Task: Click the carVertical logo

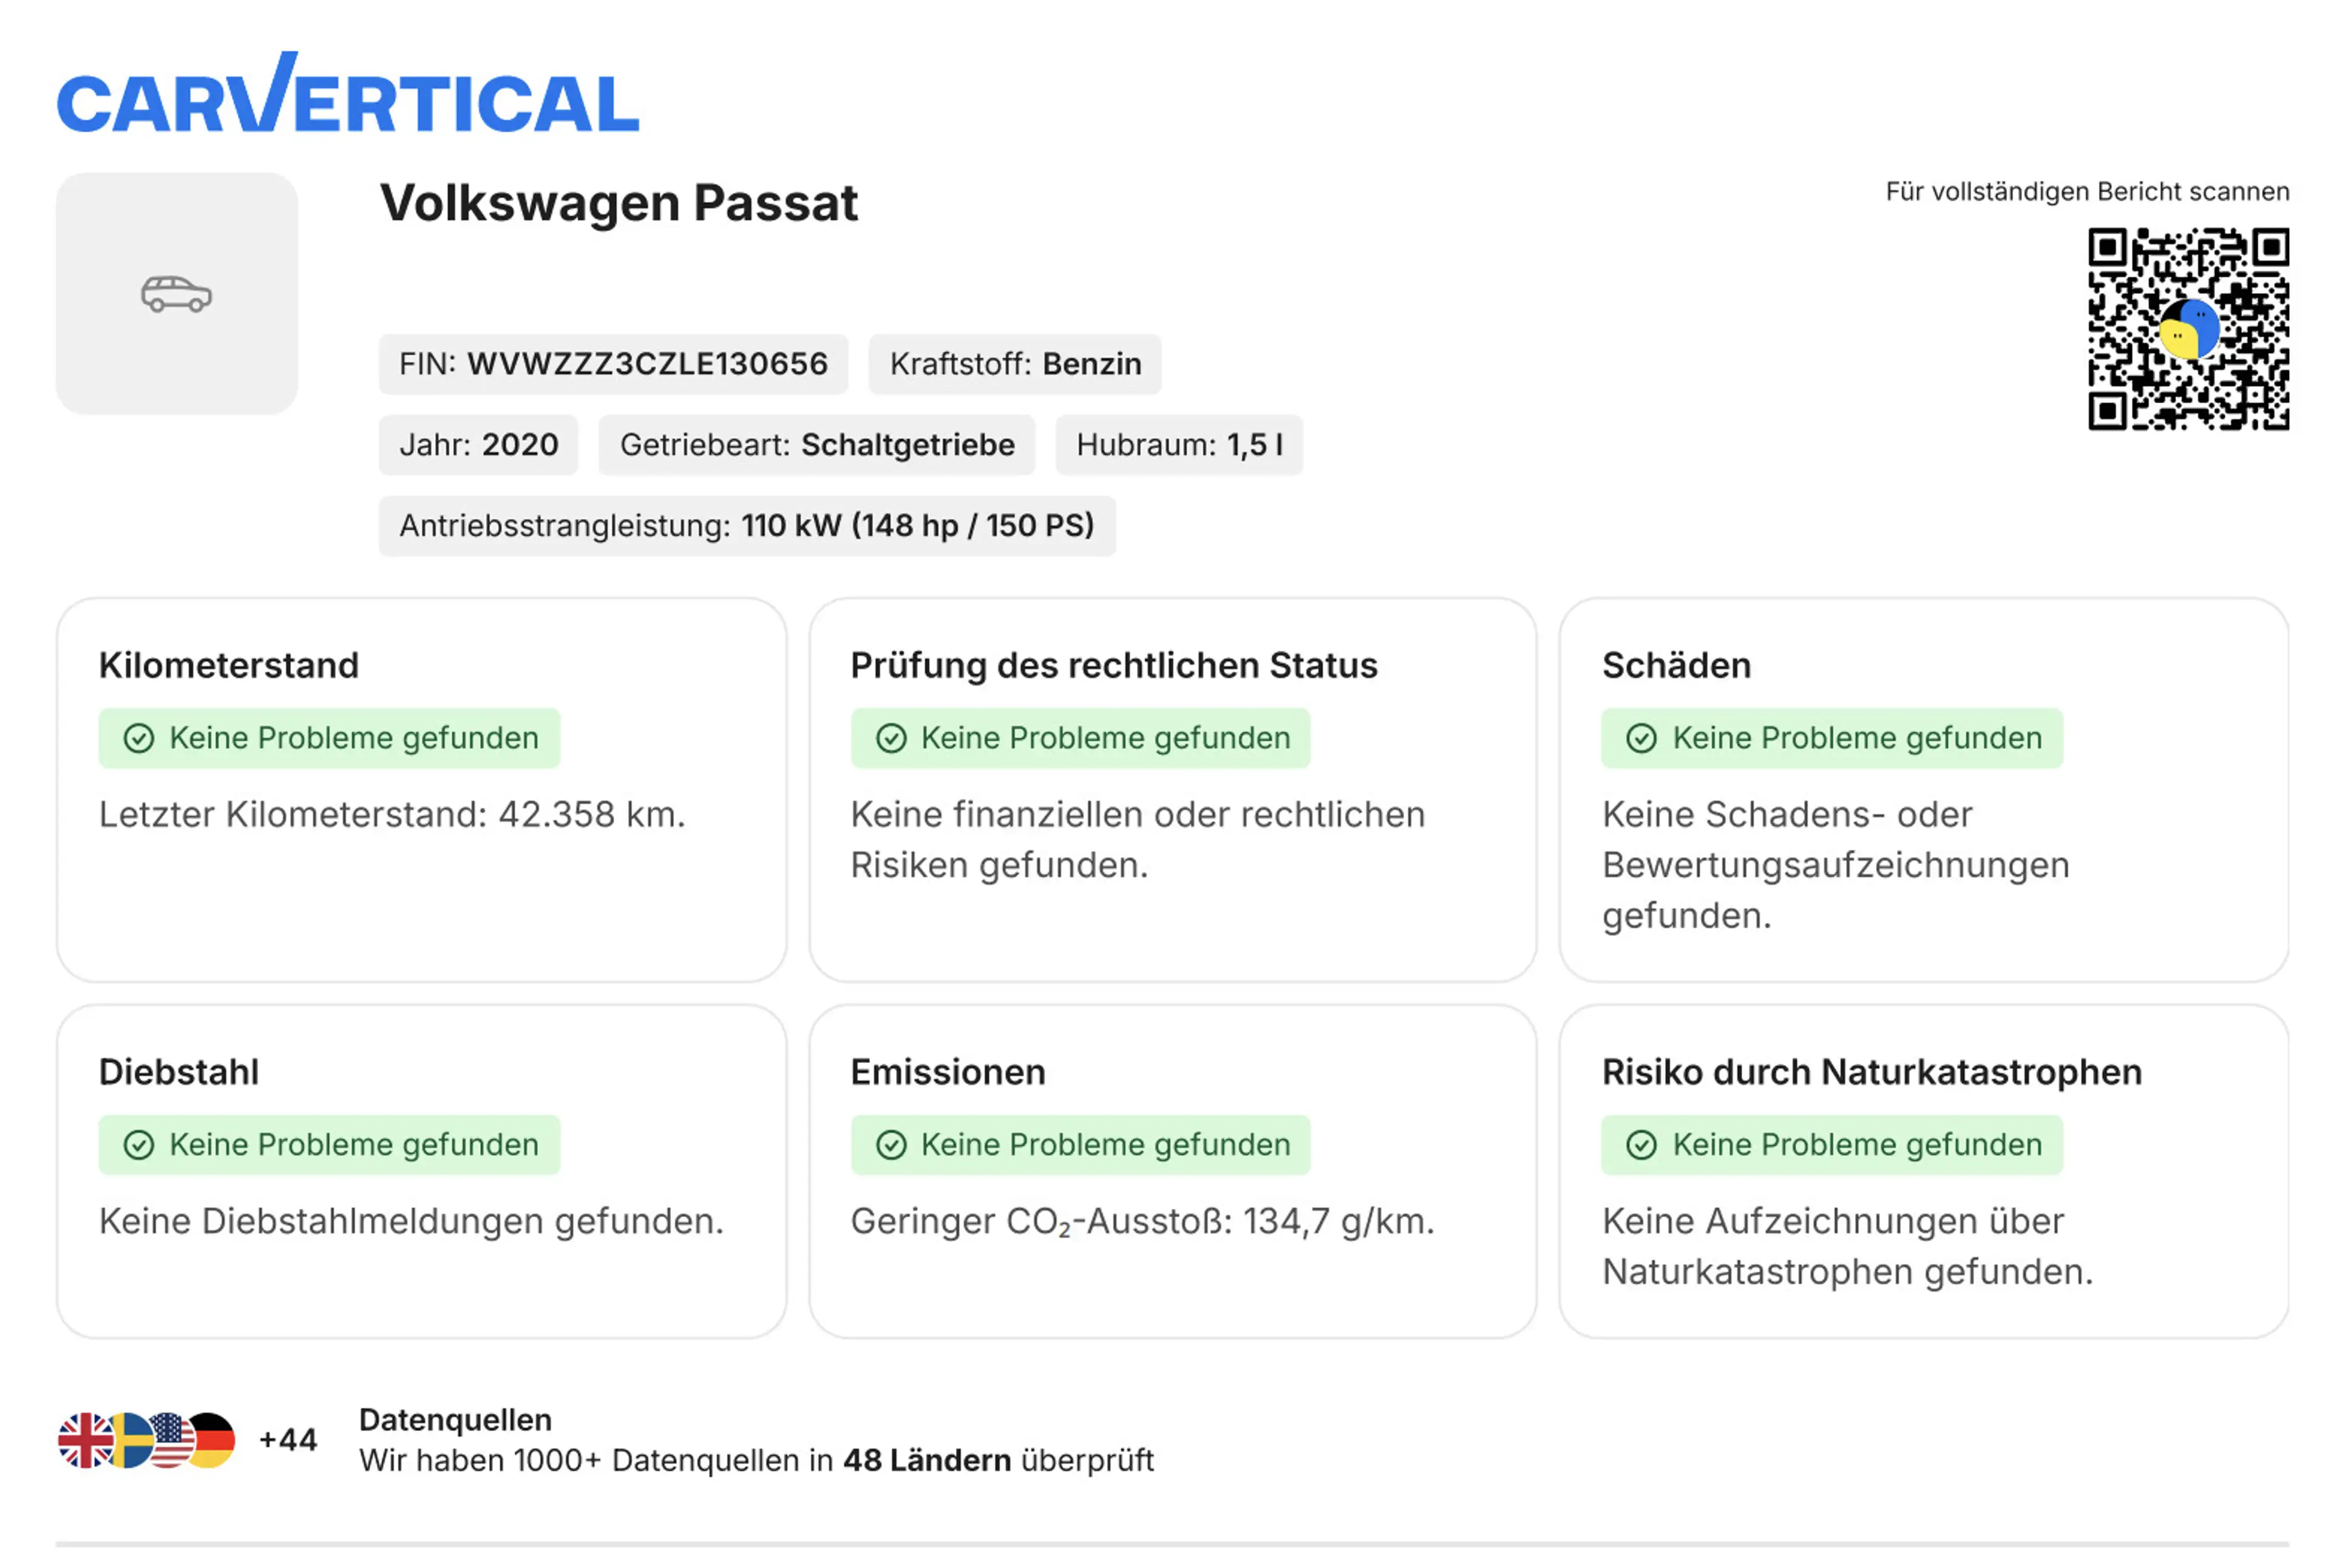Action: (347, 92)
